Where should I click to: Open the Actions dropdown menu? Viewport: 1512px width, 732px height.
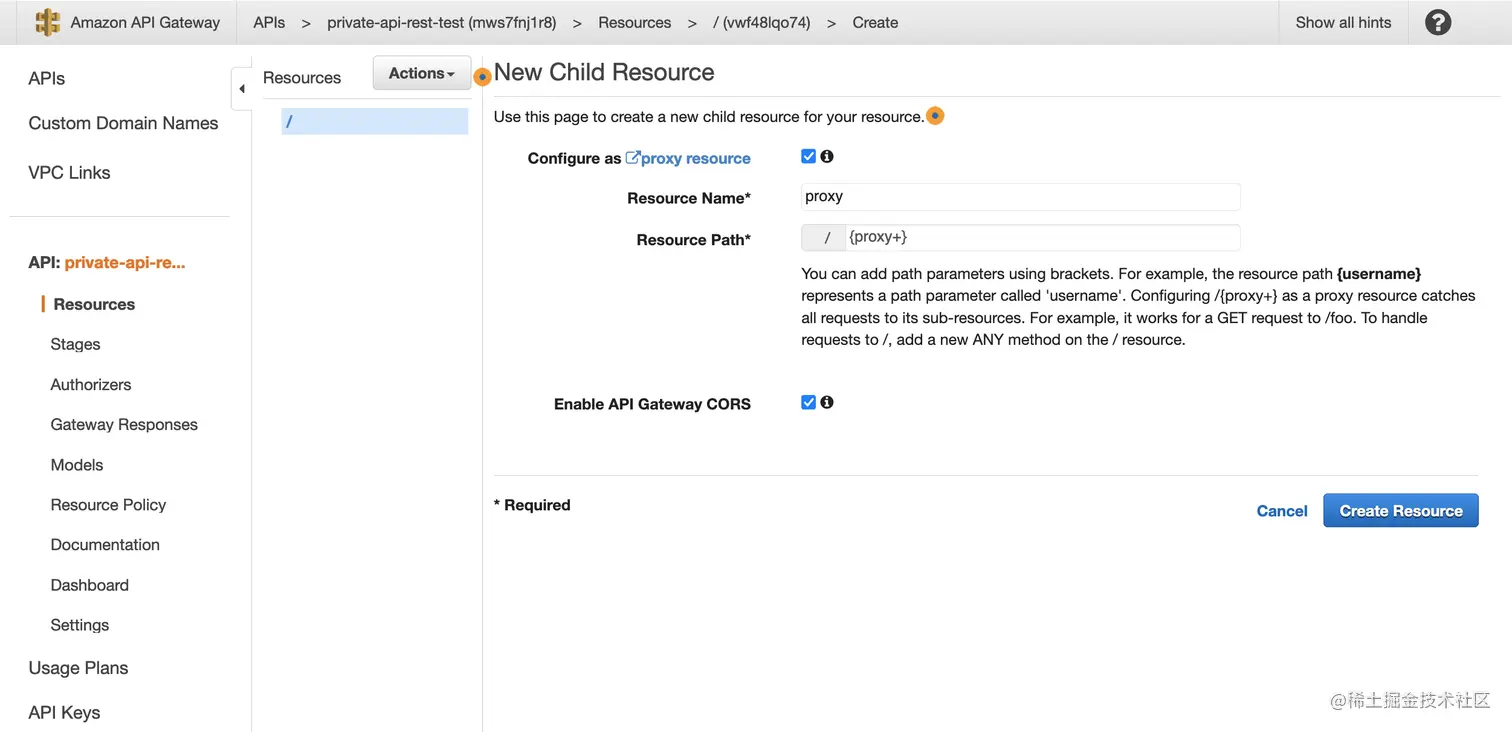click(421, 73)
